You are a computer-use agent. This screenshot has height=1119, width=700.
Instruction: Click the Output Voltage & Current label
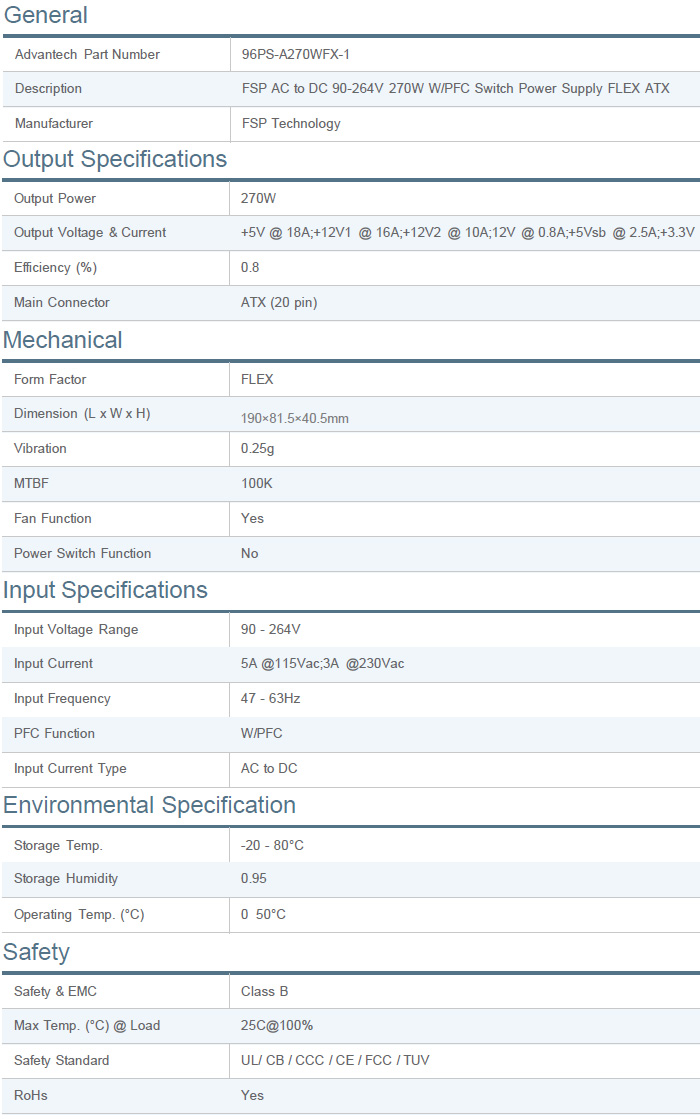pyautogui.click(x=90, y=233)
